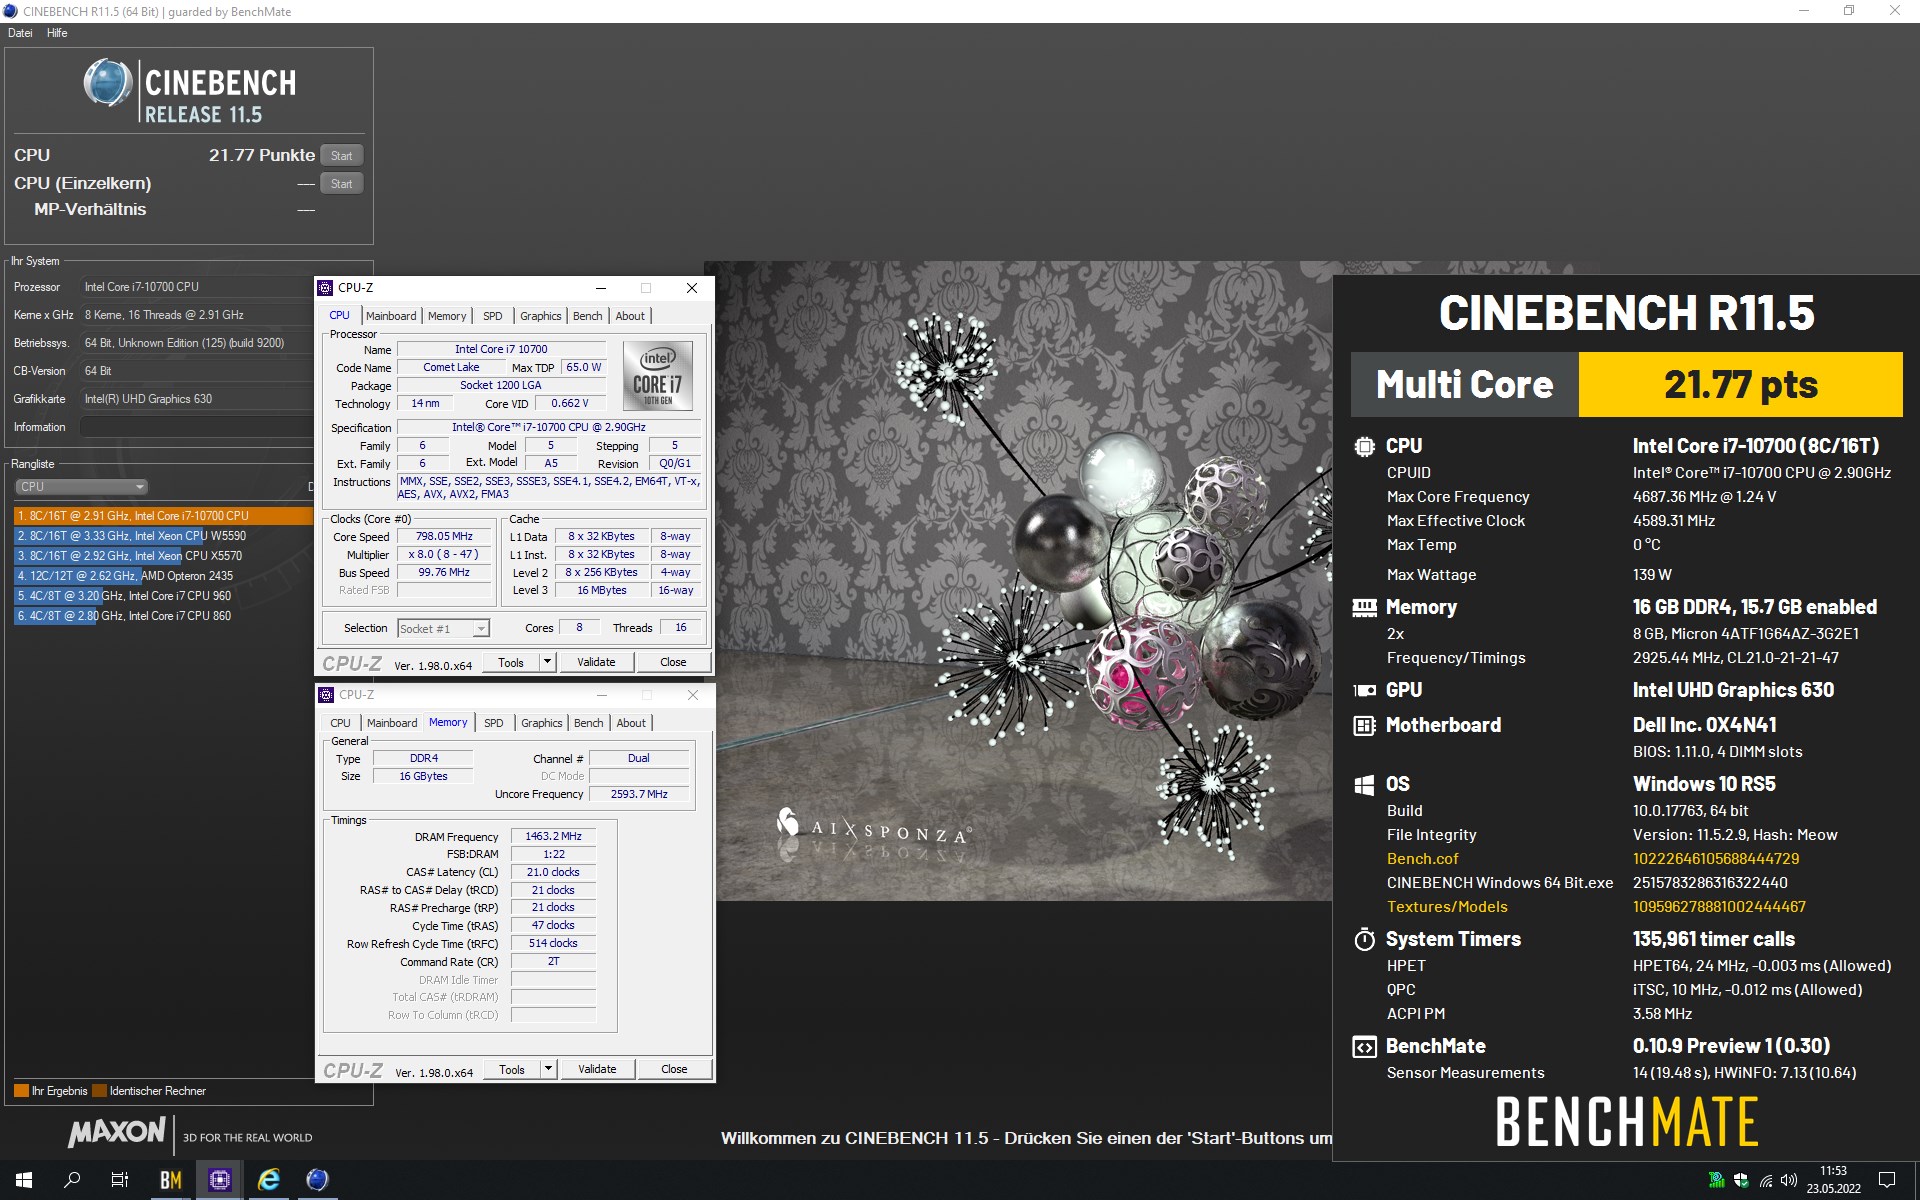
Task: Click the GPU icon in BenchMate panel
Action: coord(1364,690)
